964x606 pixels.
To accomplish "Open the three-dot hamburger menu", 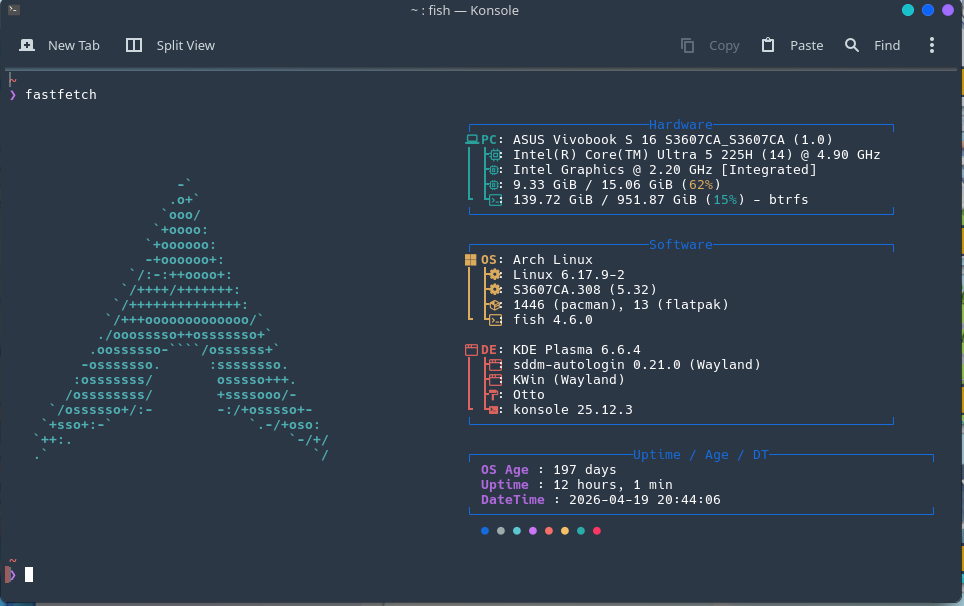I will point(932,45).
